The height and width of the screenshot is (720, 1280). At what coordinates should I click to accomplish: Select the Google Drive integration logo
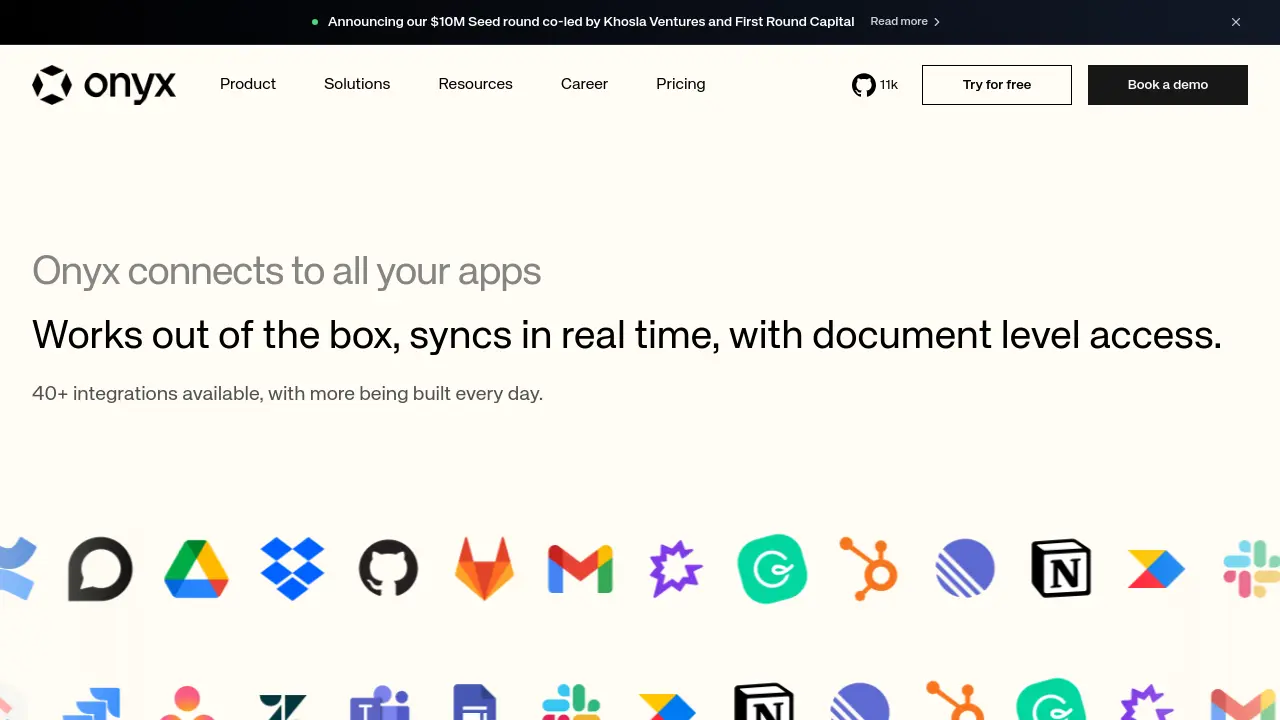[x=196, y=569]
